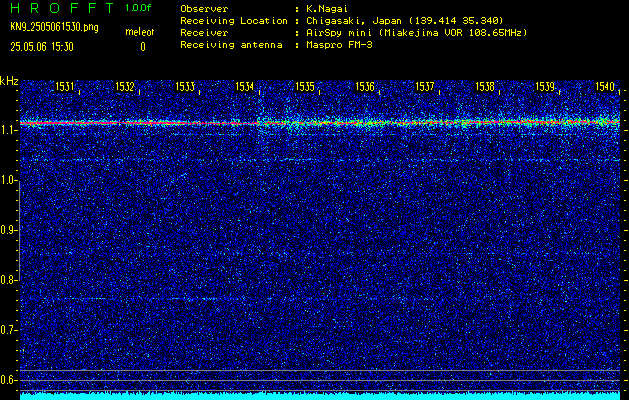Image resolution: width=629 pixels, height=400 pixels.
Task: Click the 0.8 kHz axis label
Action: (x=8, y=280)
